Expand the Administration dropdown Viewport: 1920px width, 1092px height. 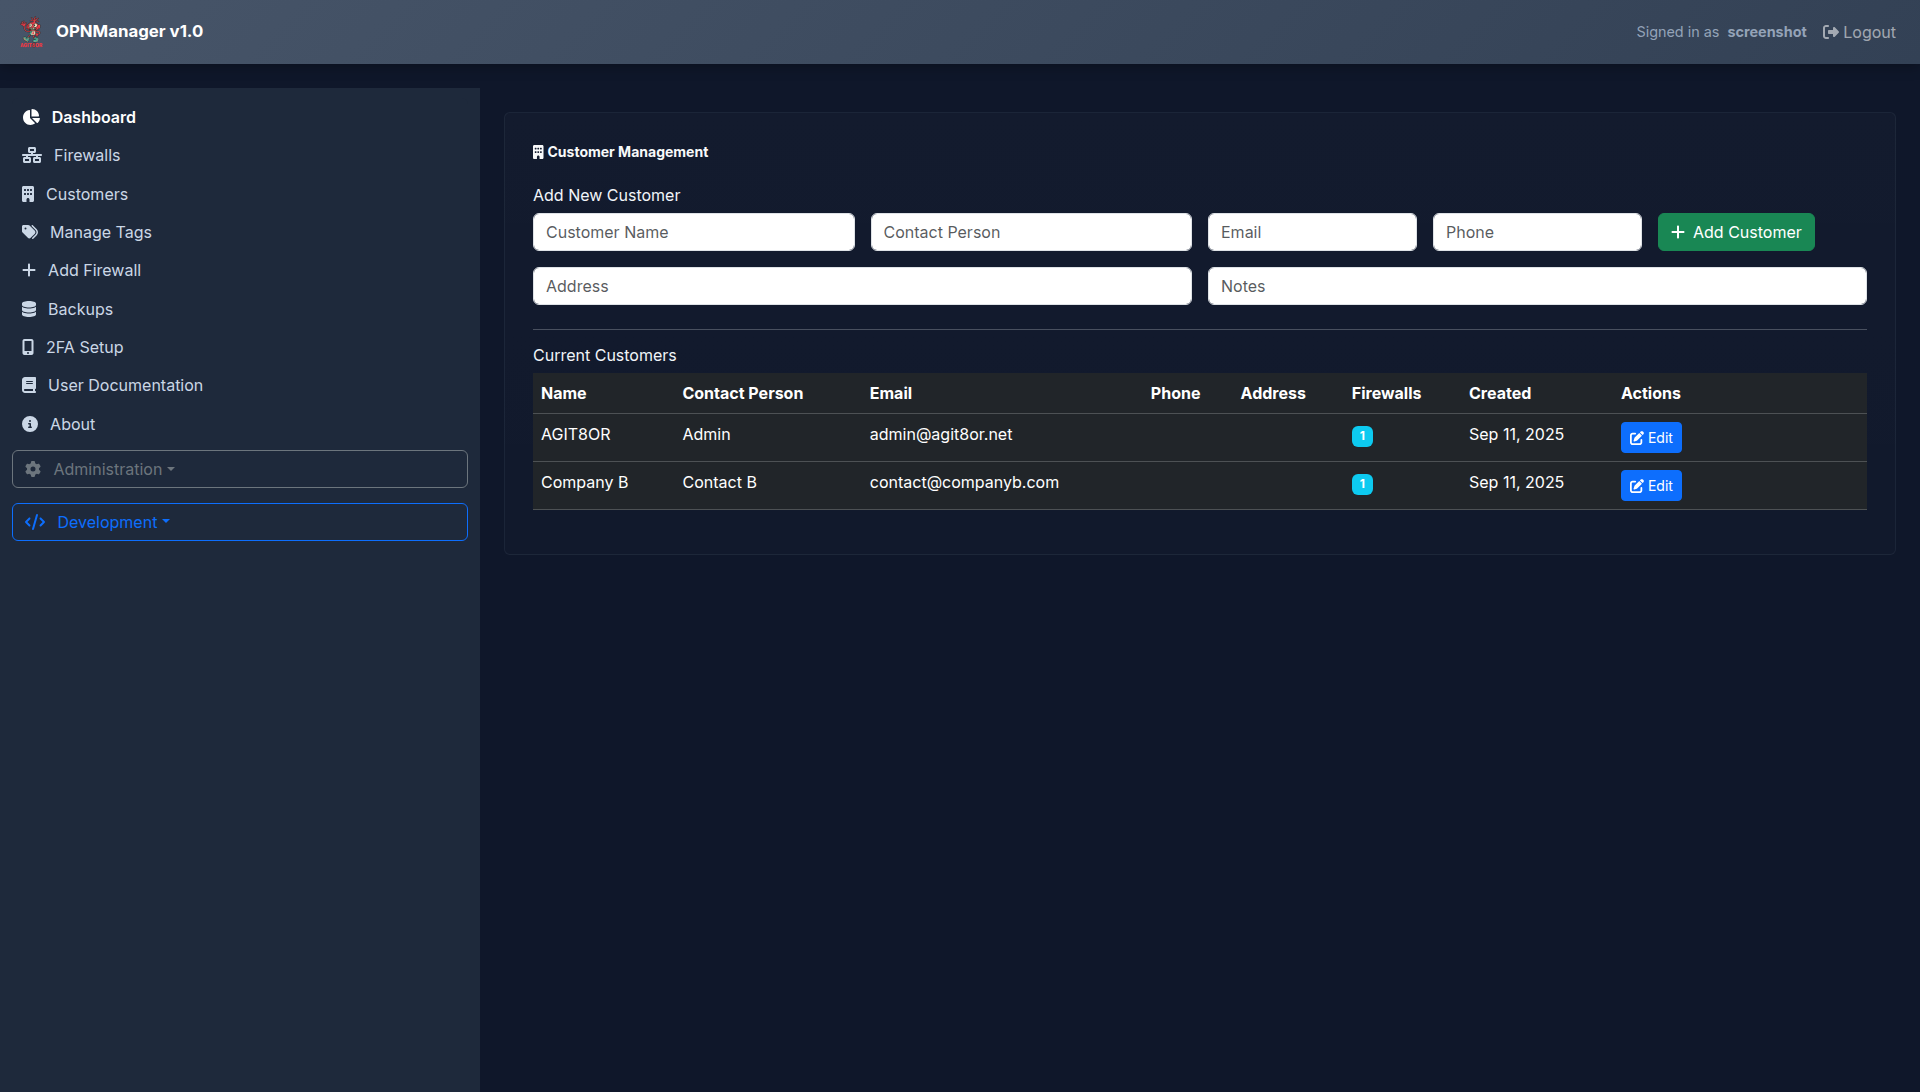(240, 469)
